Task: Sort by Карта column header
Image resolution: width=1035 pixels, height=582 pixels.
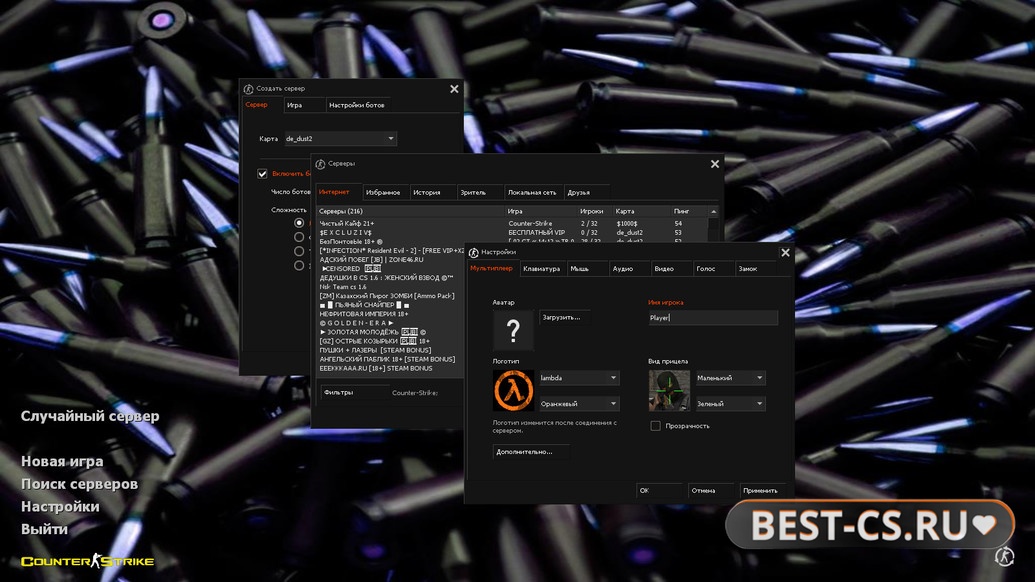Action: (x=641, y=211)
